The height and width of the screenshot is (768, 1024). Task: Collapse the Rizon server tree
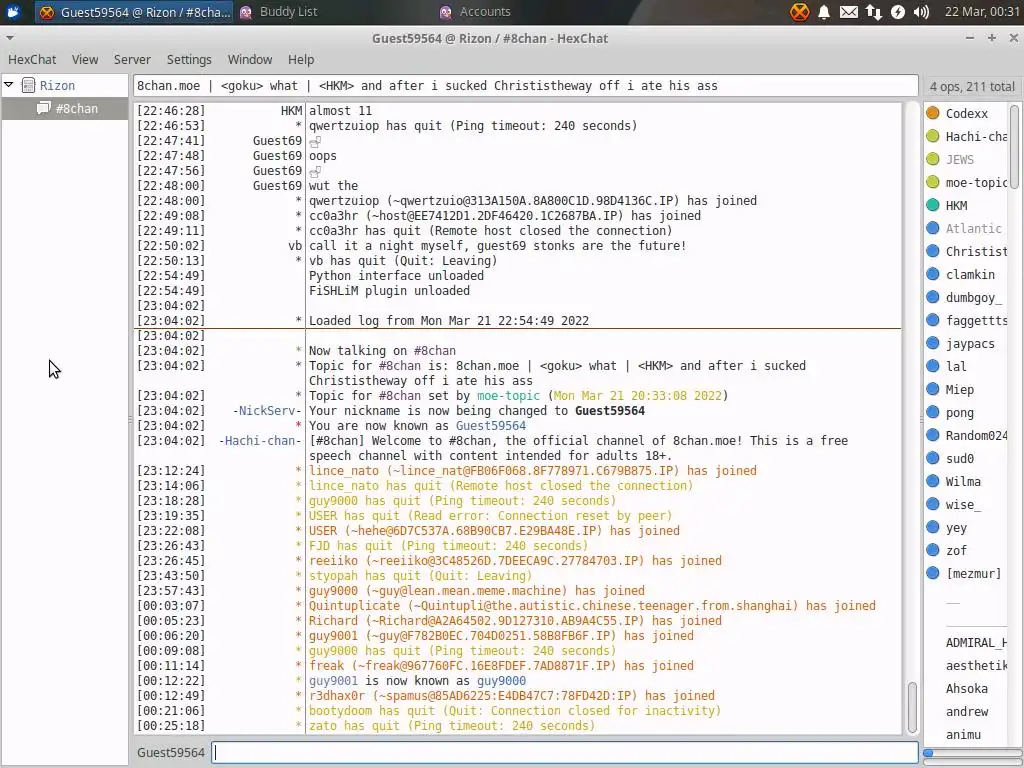[x=8, y=85]
